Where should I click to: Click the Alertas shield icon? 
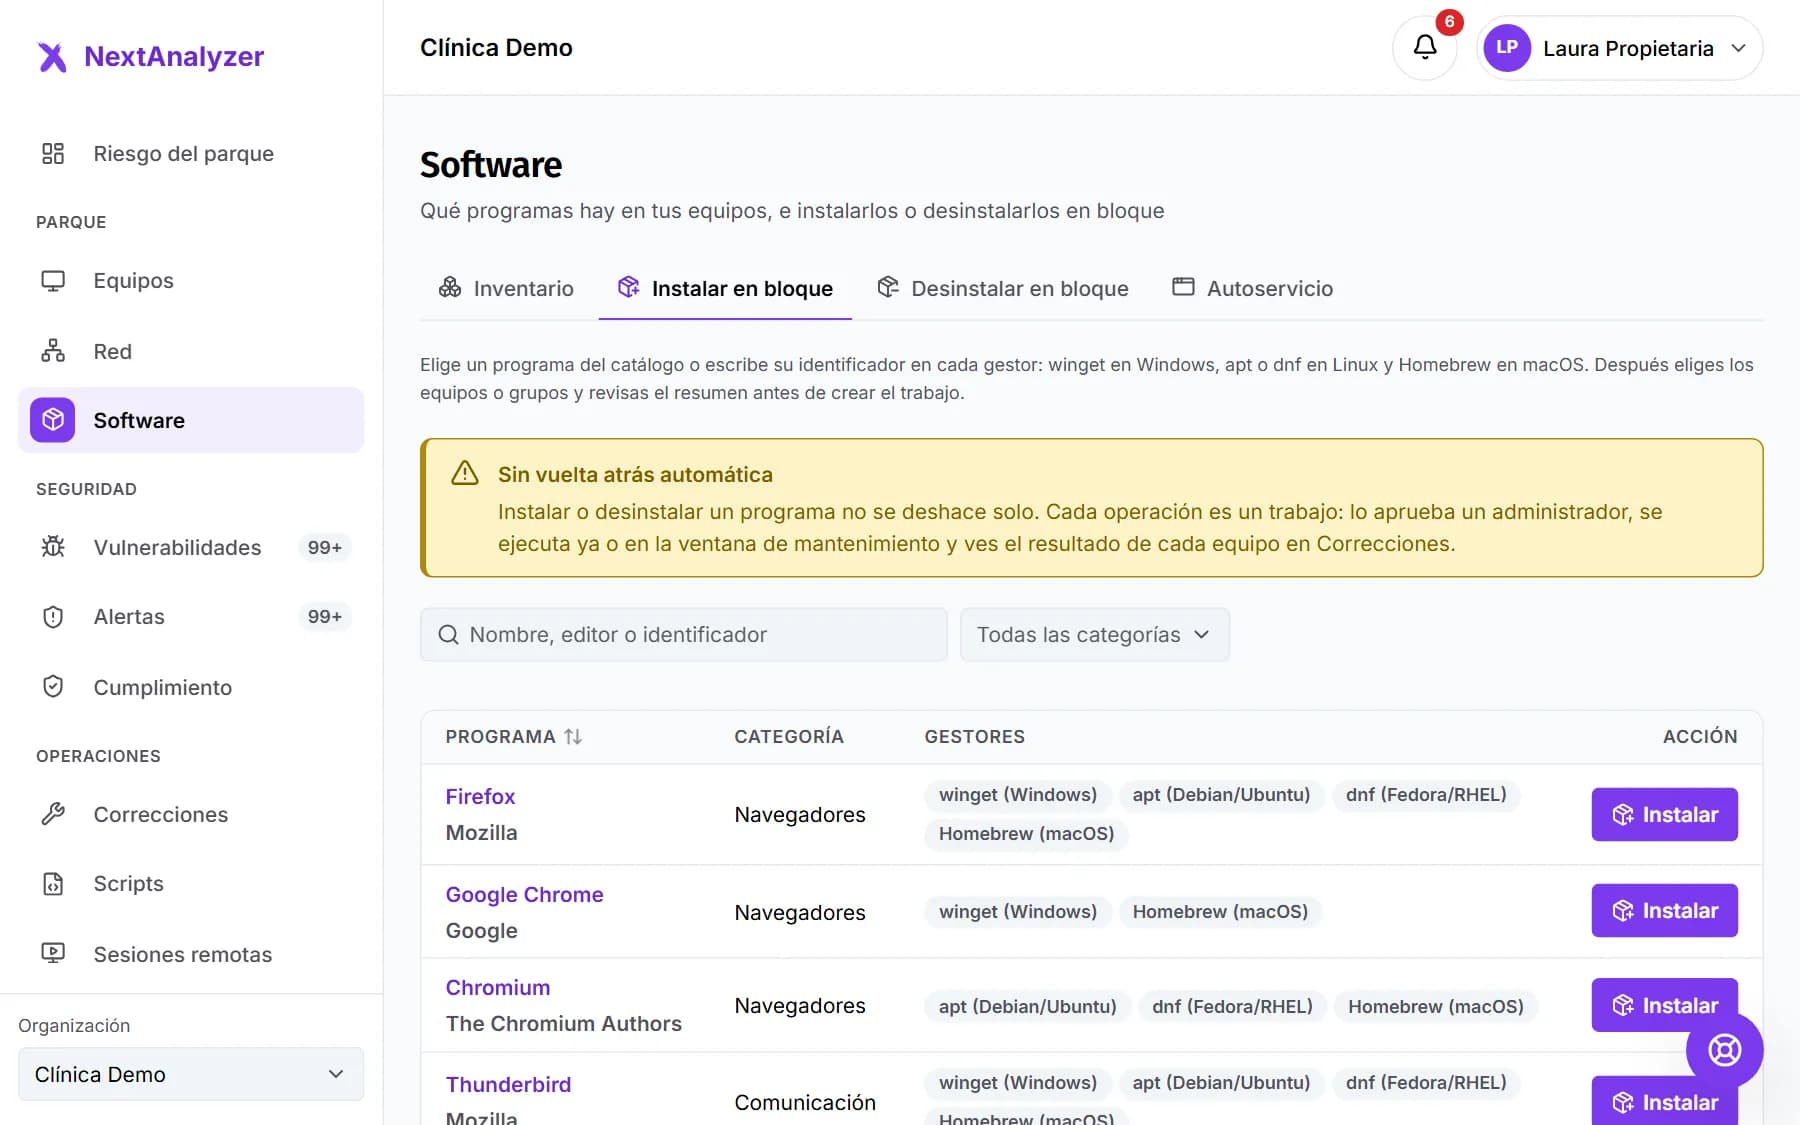pos(53,616)
